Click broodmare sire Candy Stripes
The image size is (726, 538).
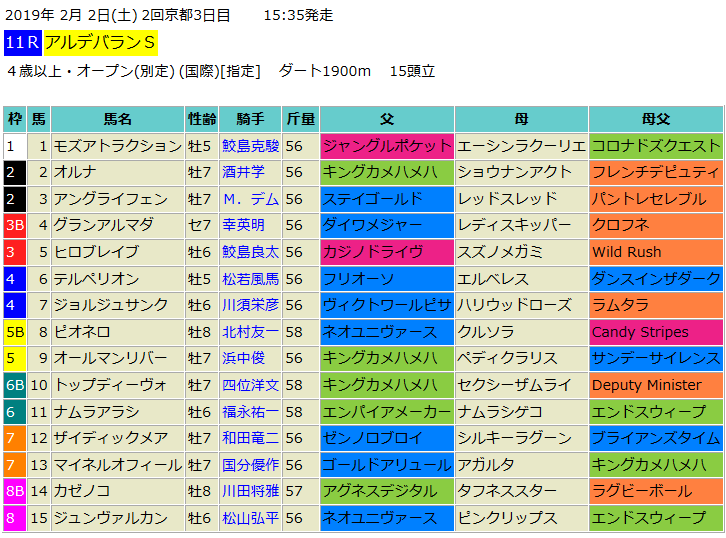pyautogui.click(x=656, y=332)
